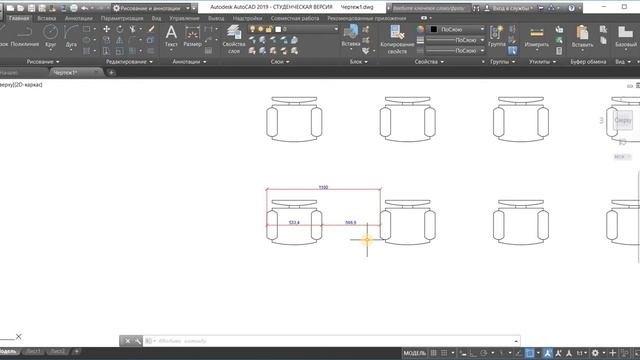
Task: Open the Вставка ribbon tab
Action: click(x=47, y=18)
